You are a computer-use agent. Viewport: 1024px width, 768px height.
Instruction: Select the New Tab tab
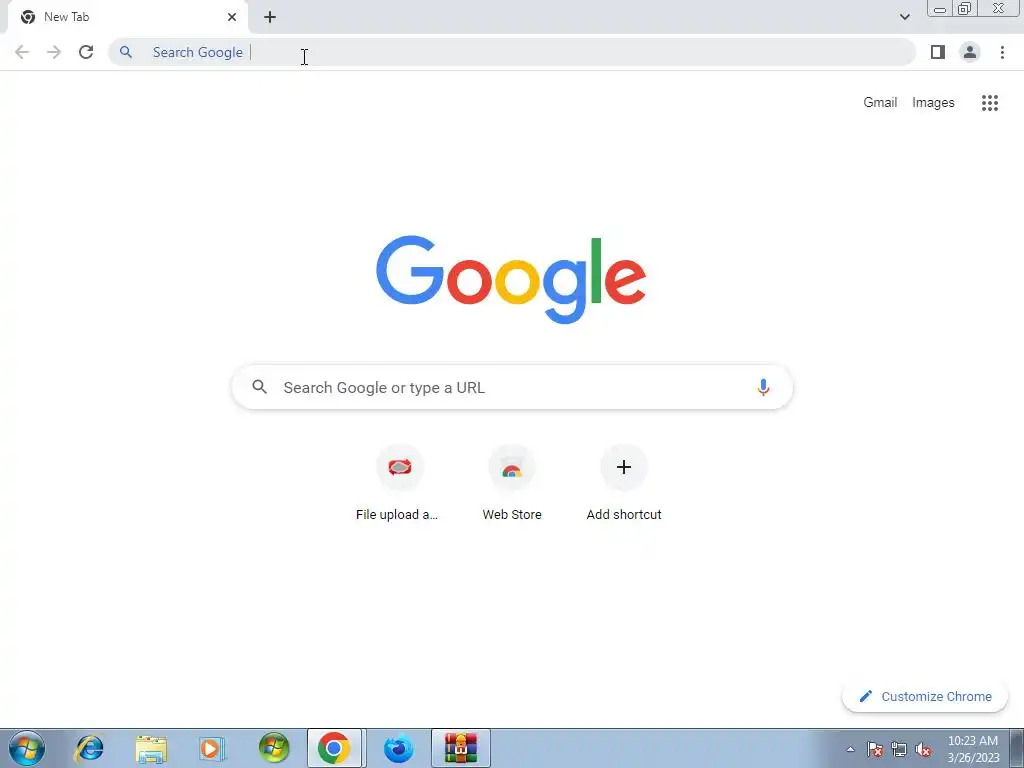pyautogui.click(x=127, y=17)
